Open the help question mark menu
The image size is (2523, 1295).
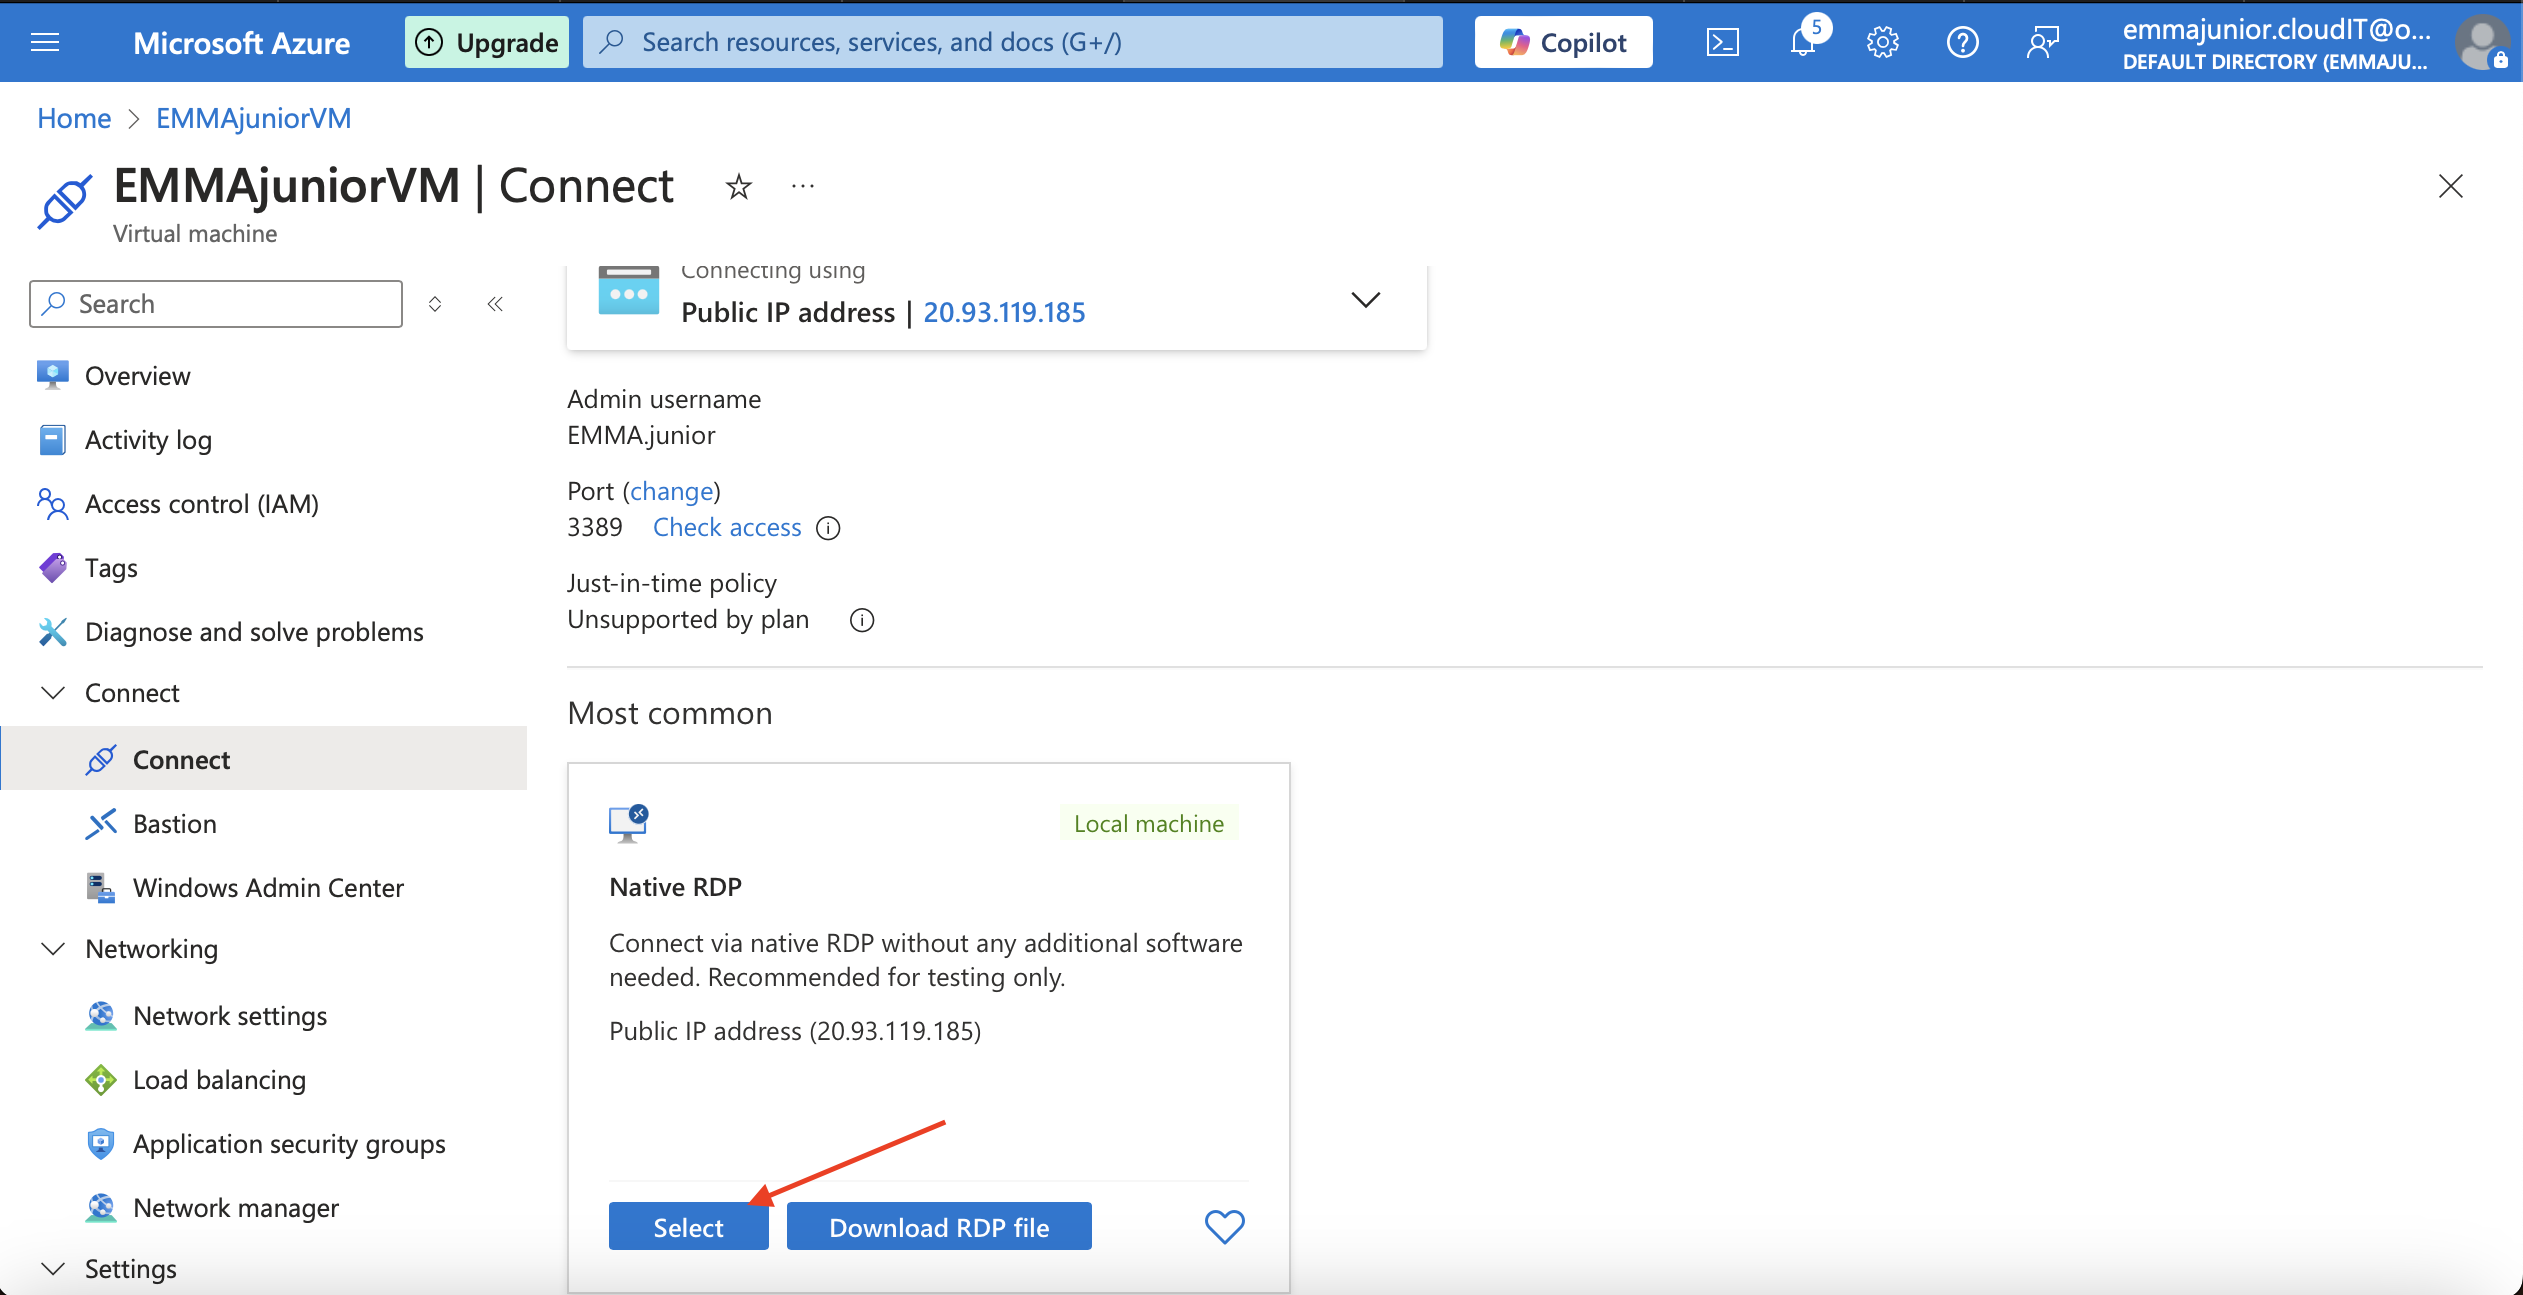(x=1962, y=42)
